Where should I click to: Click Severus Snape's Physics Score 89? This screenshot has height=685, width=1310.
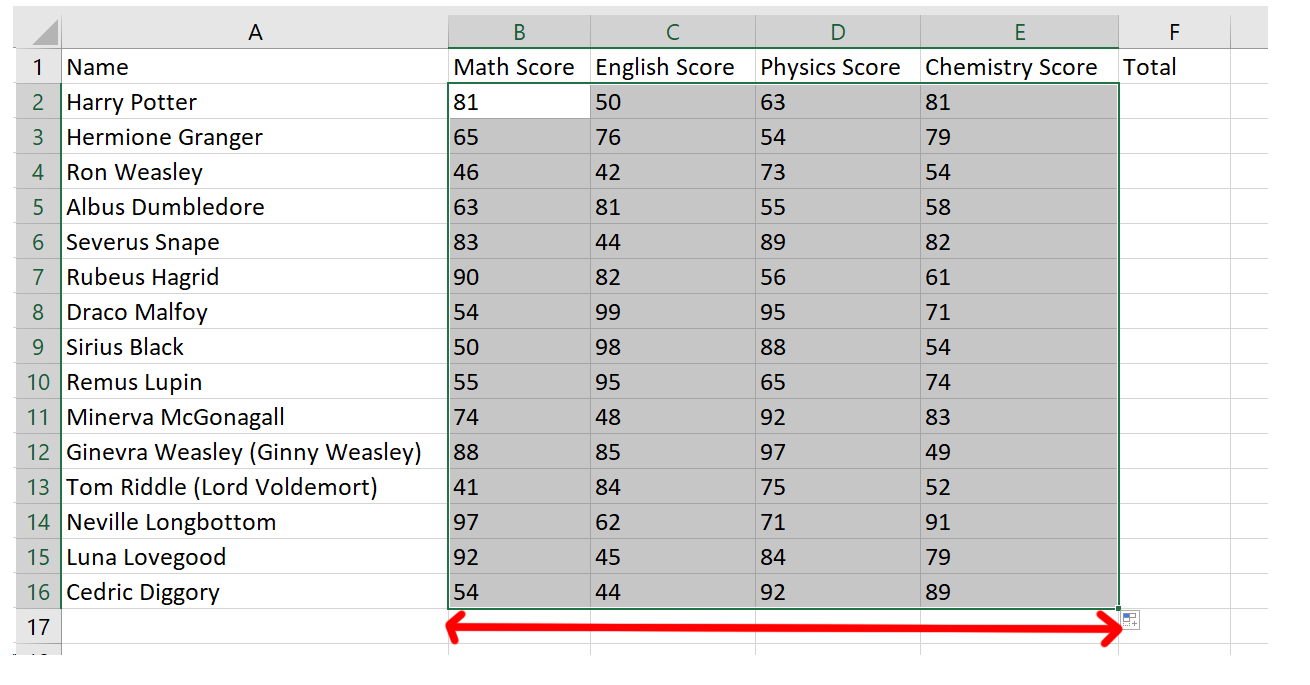pos(838,242)
